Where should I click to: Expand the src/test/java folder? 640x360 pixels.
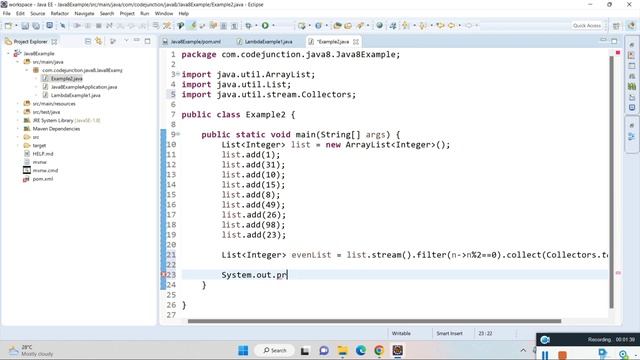(x=18, y=112)
